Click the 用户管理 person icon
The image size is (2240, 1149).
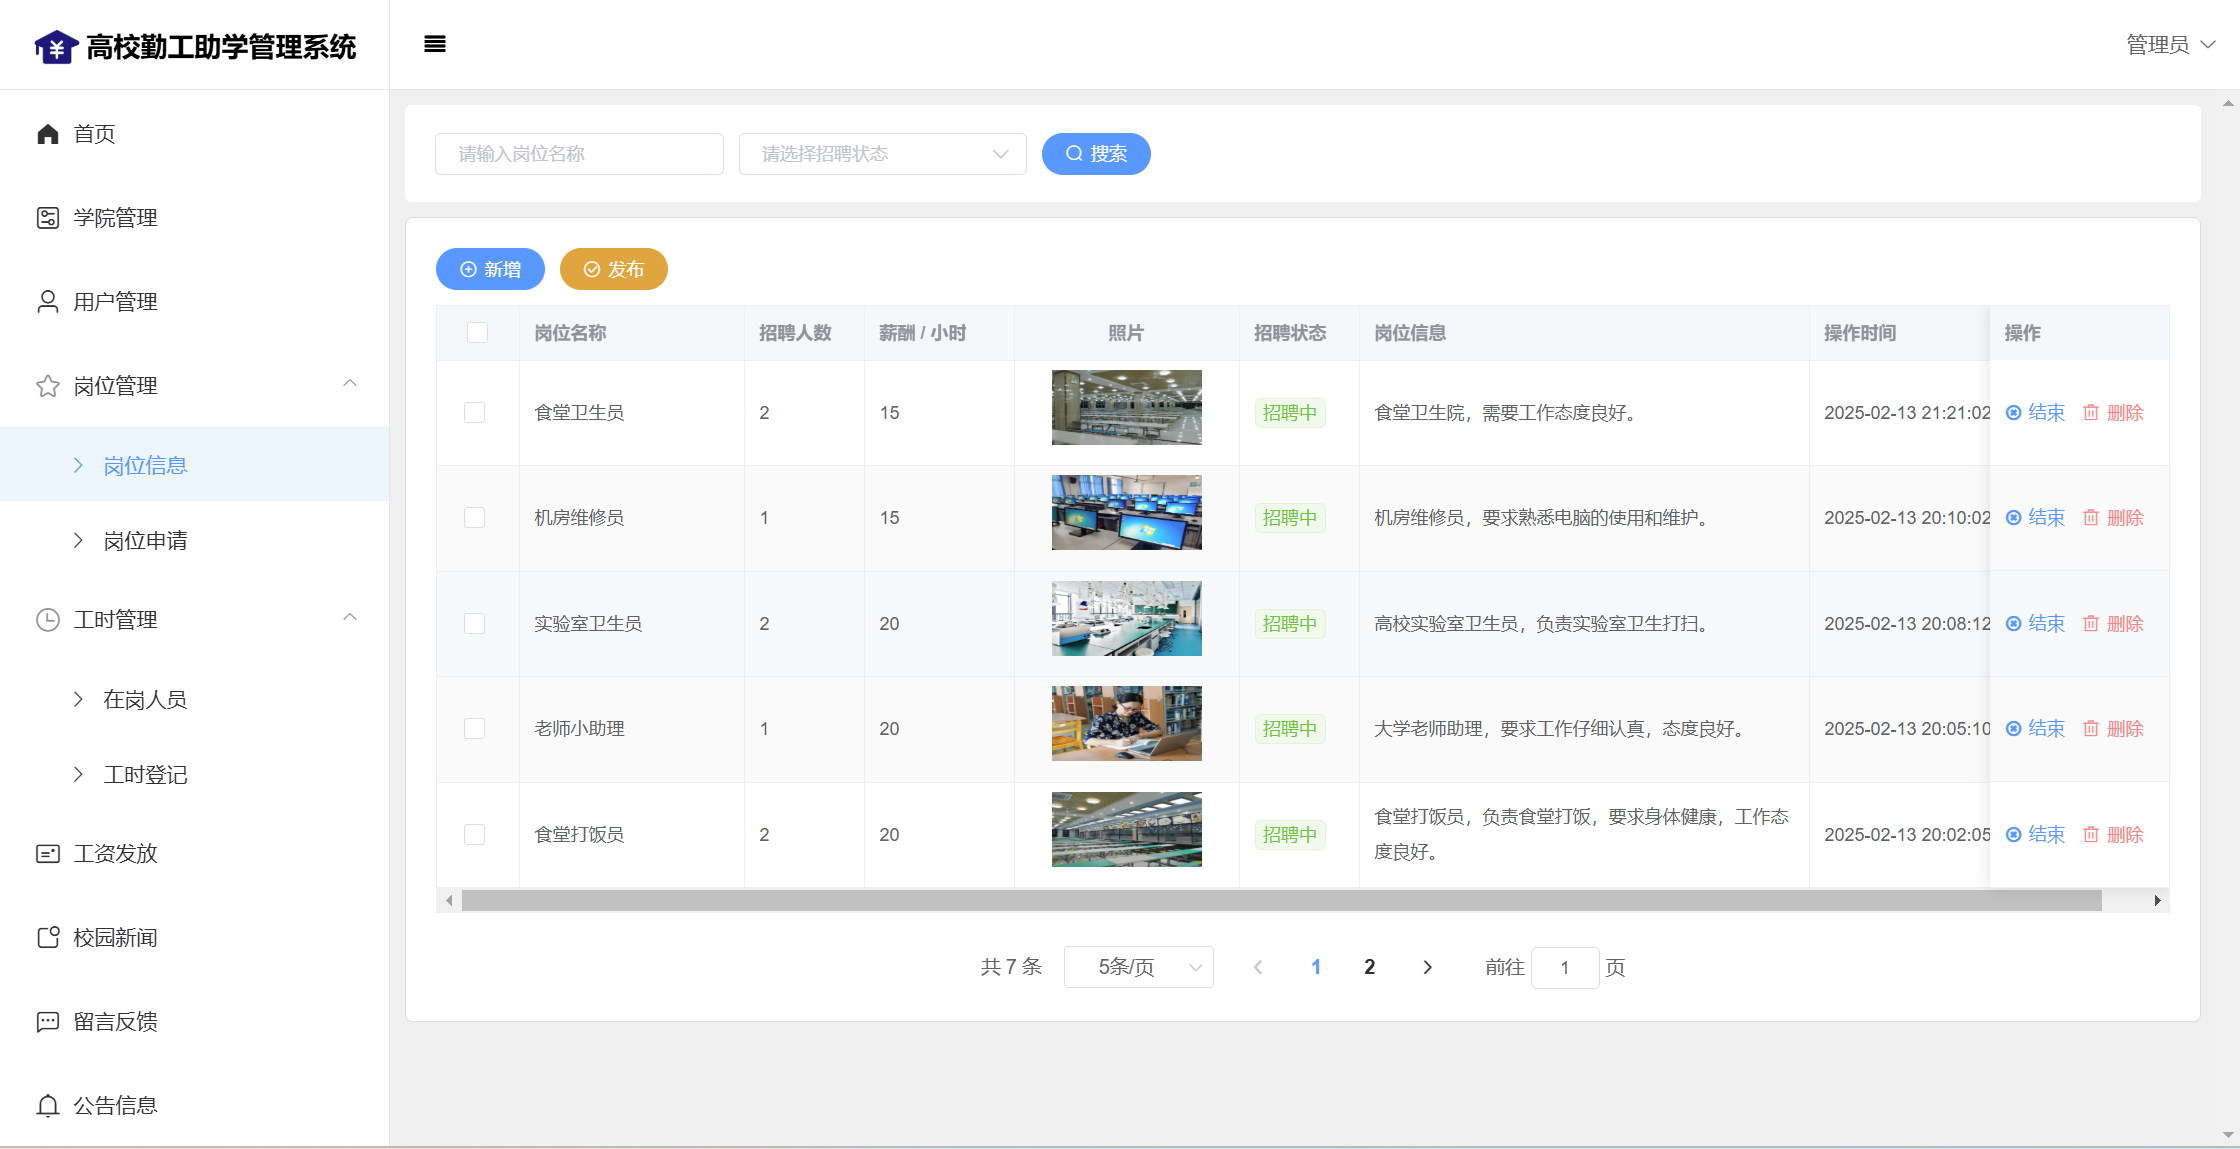pos(47,302)
